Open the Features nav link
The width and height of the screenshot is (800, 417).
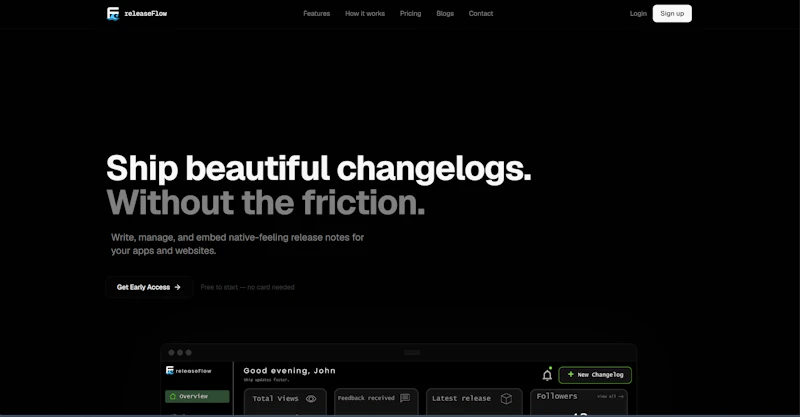coord(316,14)
